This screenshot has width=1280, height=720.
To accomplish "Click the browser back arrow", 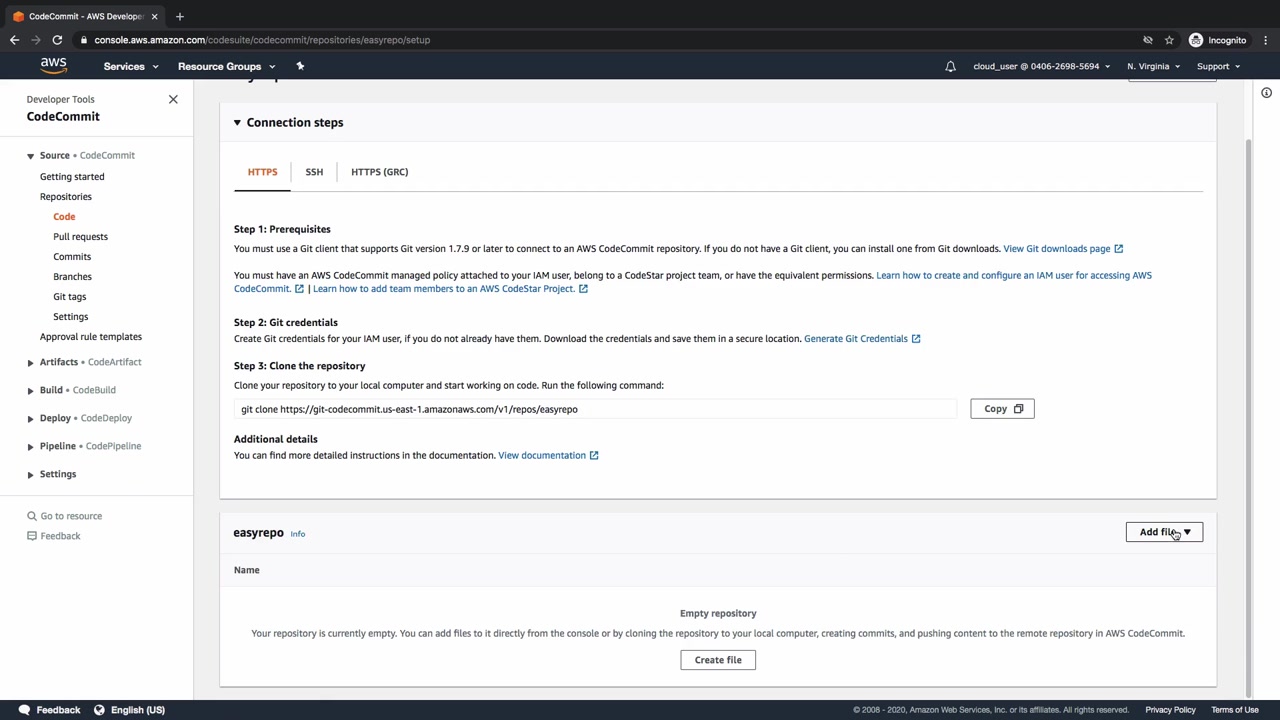I will [14, 40].
